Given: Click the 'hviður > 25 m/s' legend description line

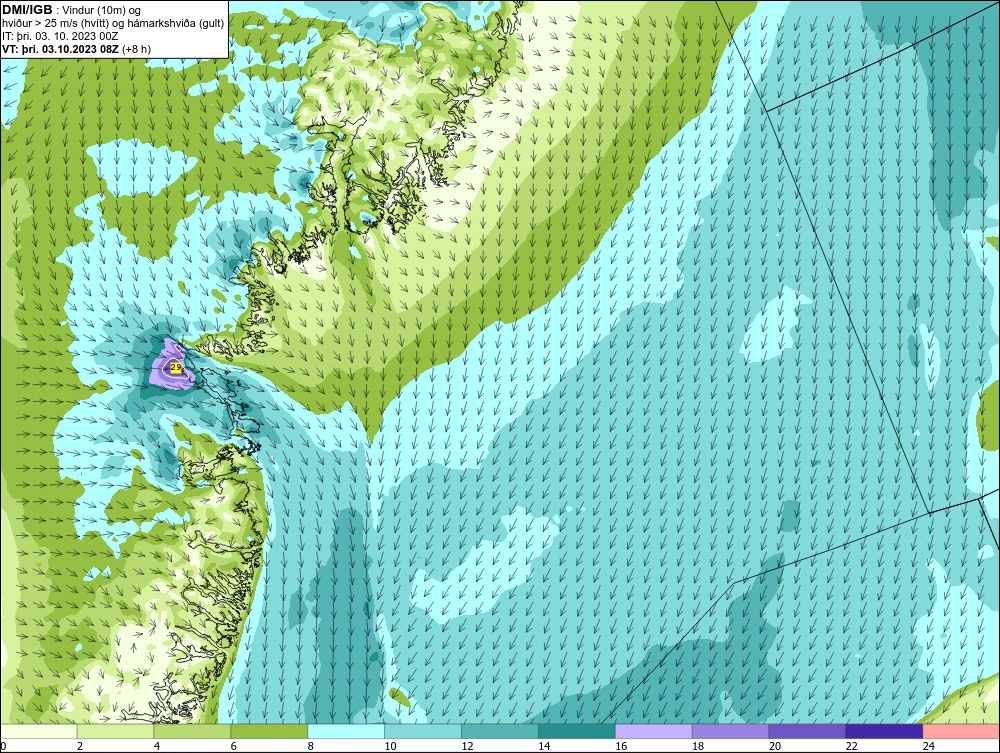Looking at the screenshot, I should [113, 24].
